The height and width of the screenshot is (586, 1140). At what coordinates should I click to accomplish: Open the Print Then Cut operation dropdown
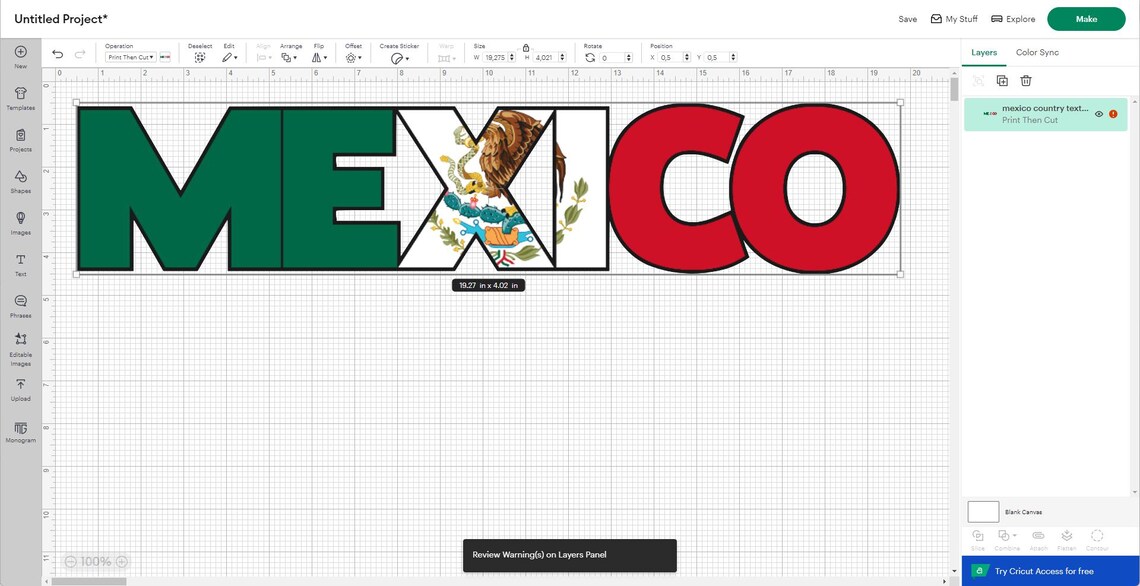click(x=126, y=55)
